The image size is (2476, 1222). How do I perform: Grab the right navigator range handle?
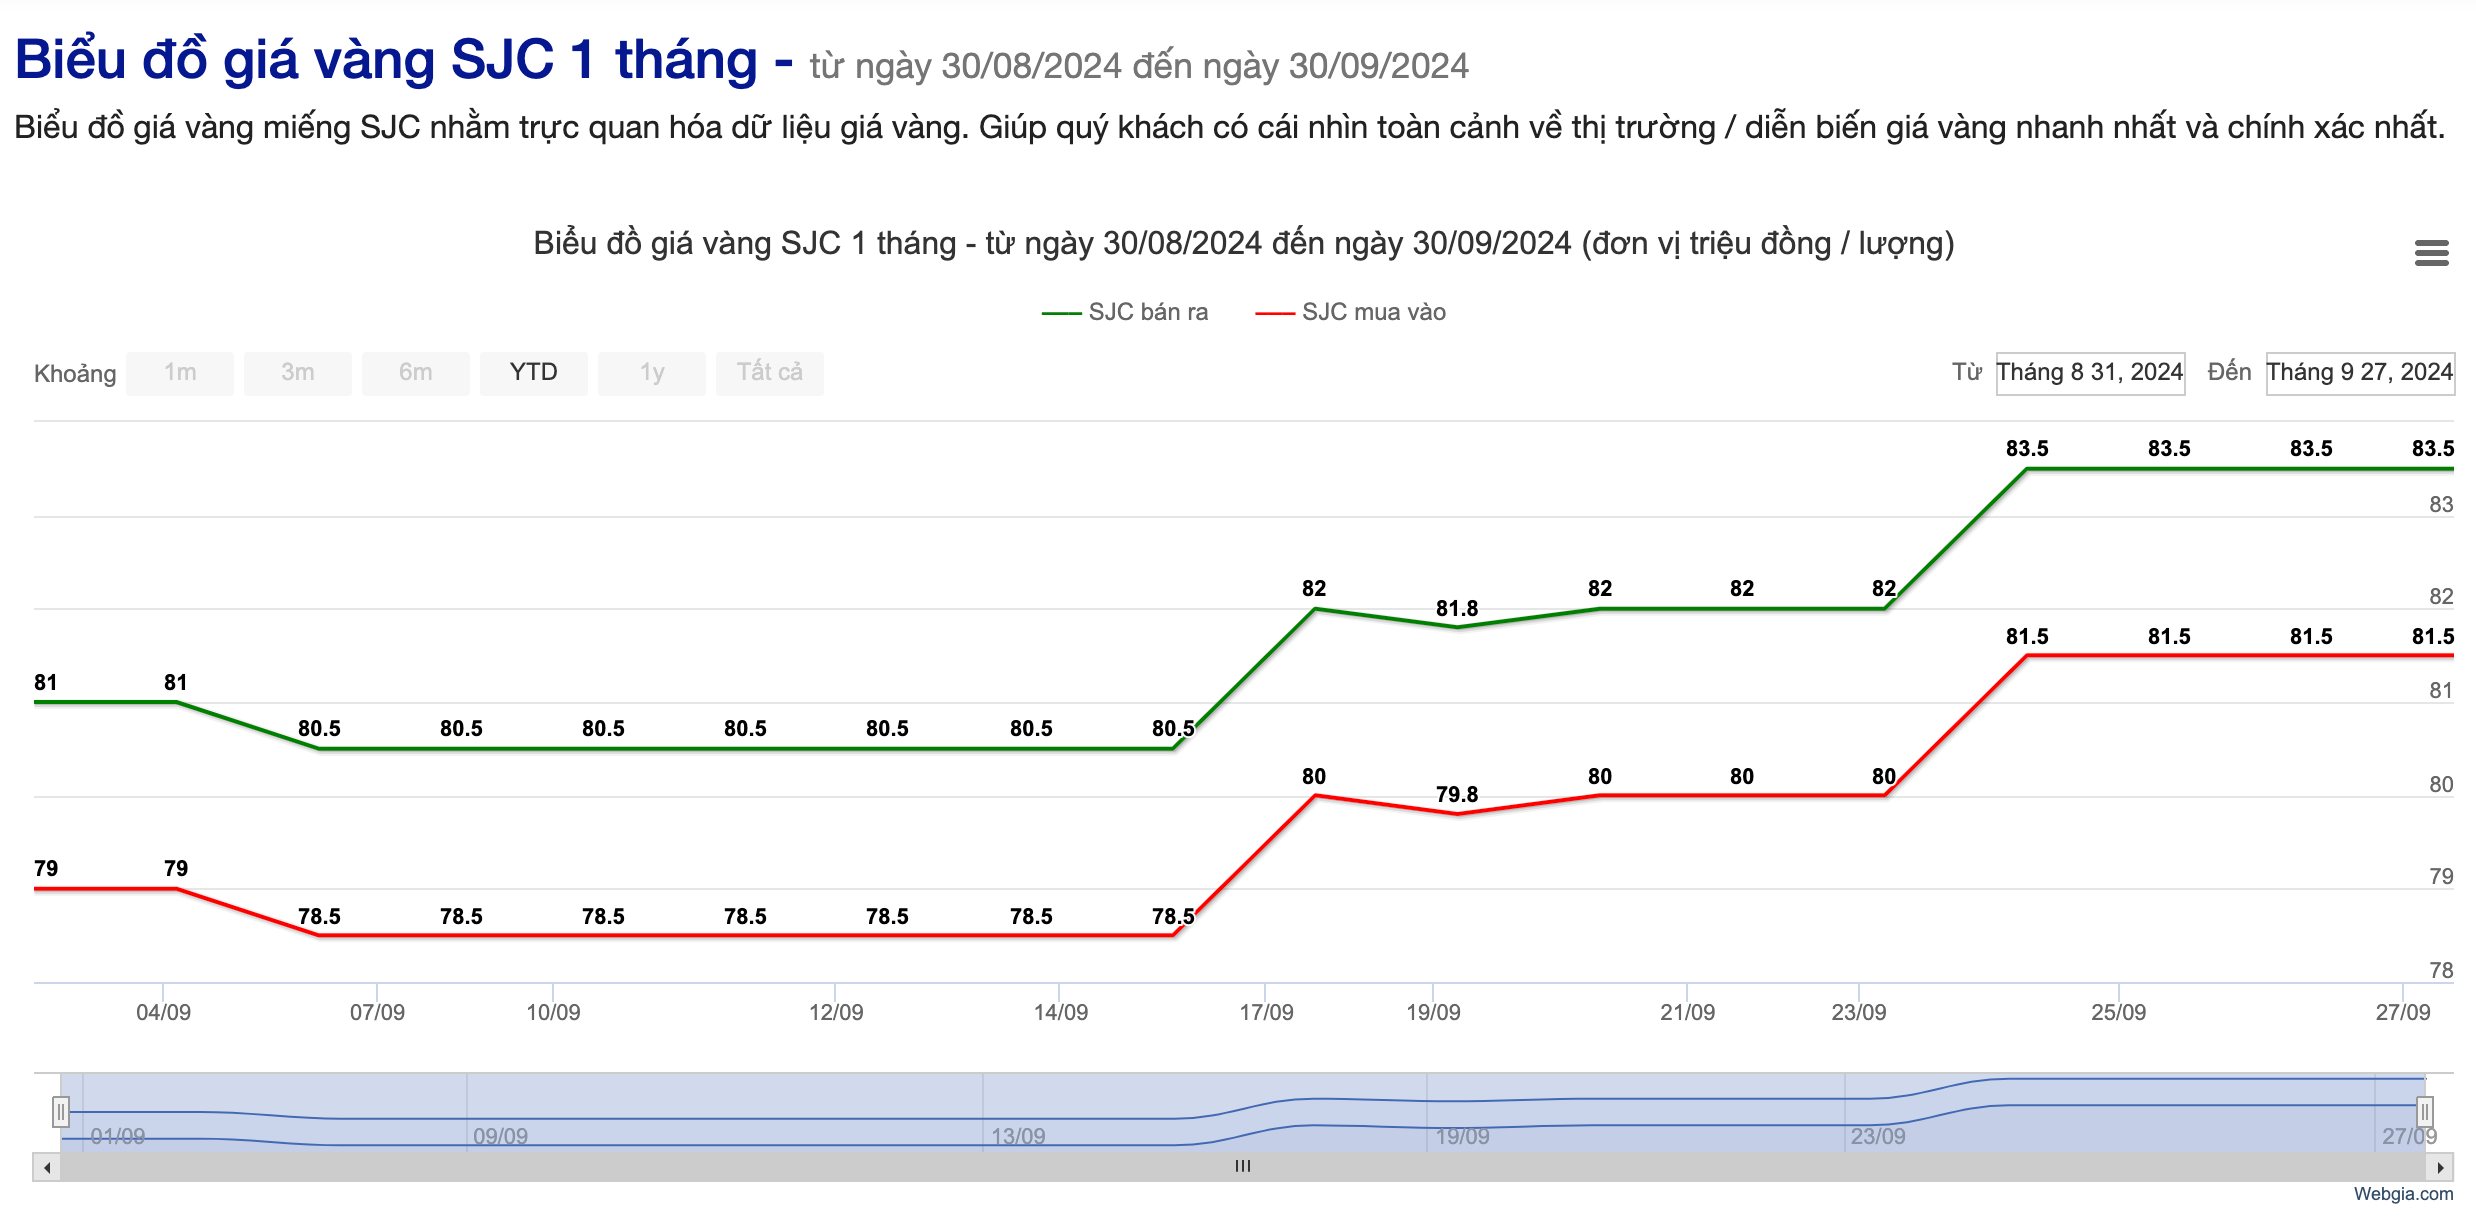coord(2424,1112)
